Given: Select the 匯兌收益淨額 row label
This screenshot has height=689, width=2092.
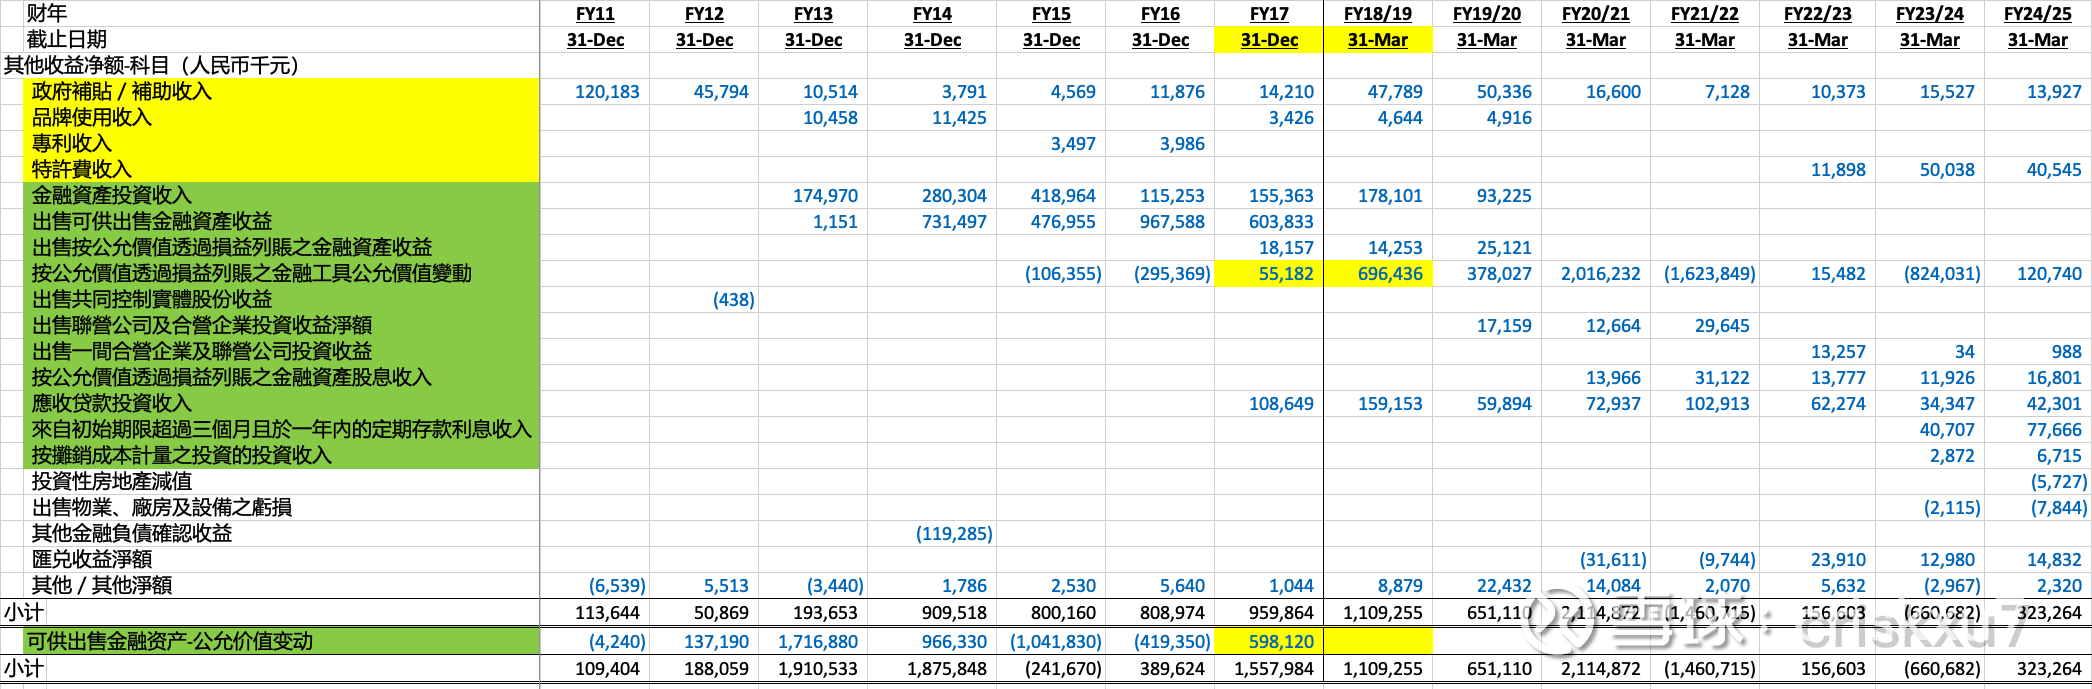Looking at the screenshot, I should pyautogui.click(x=92, y=559).
